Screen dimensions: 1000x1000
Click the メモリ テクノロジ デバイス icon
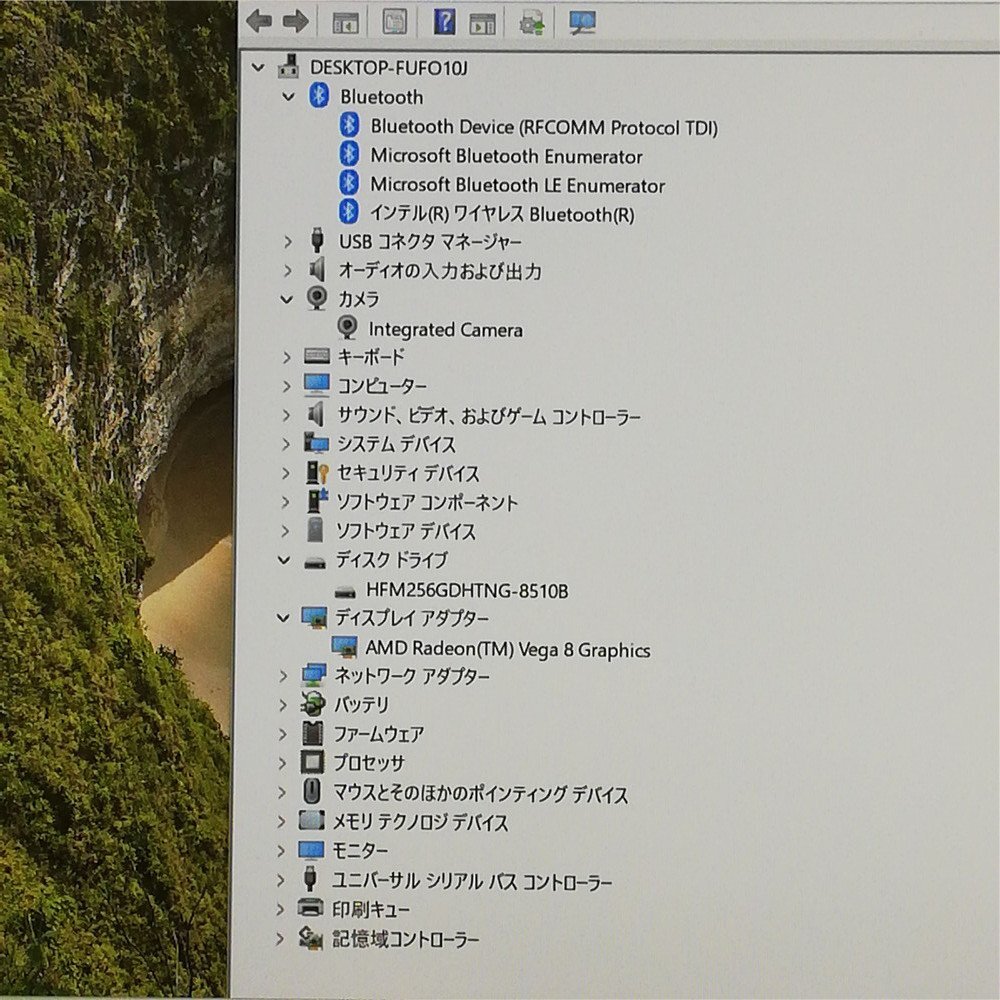tap(311, 820)
